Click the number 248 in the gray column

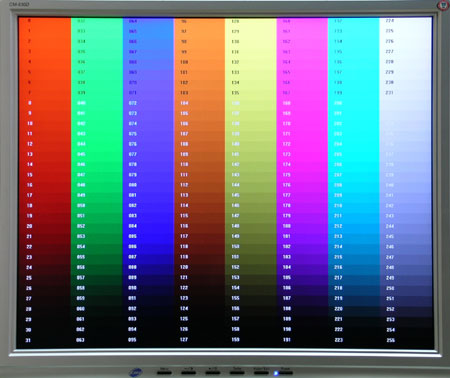[x=390, y=268]
